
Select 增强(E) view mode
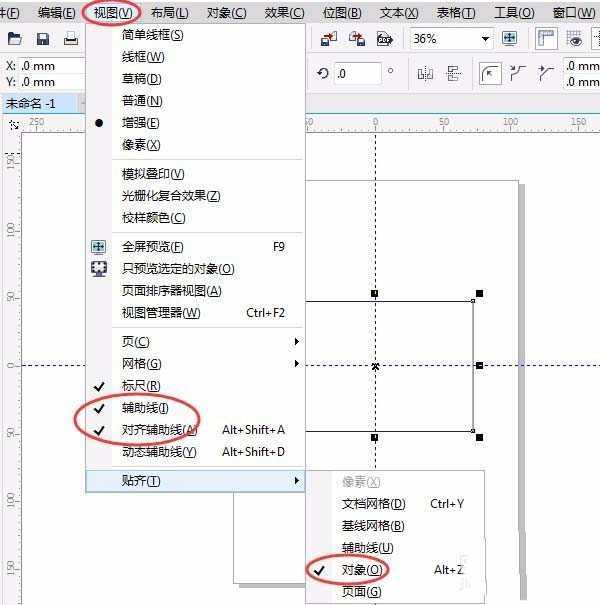coord(196,123)
